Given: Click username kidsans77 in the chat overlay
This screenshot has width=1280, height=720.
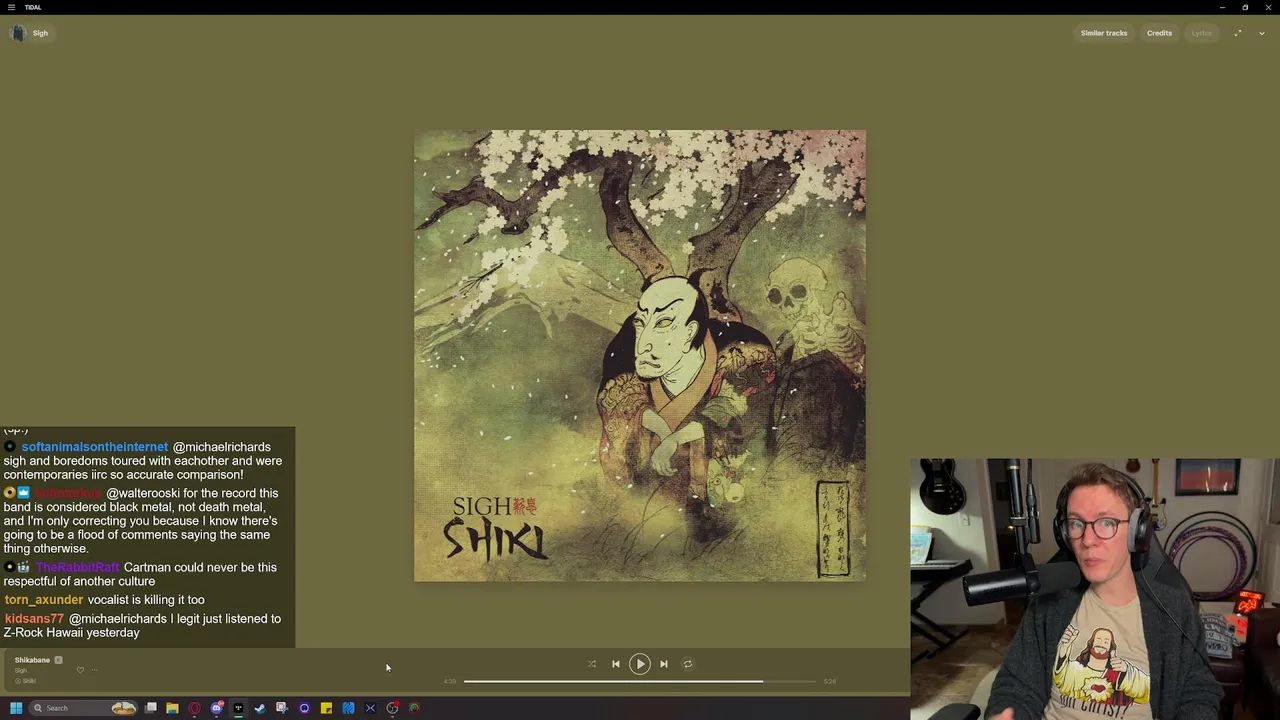Looking at the screenshot, I should (34, 619).
